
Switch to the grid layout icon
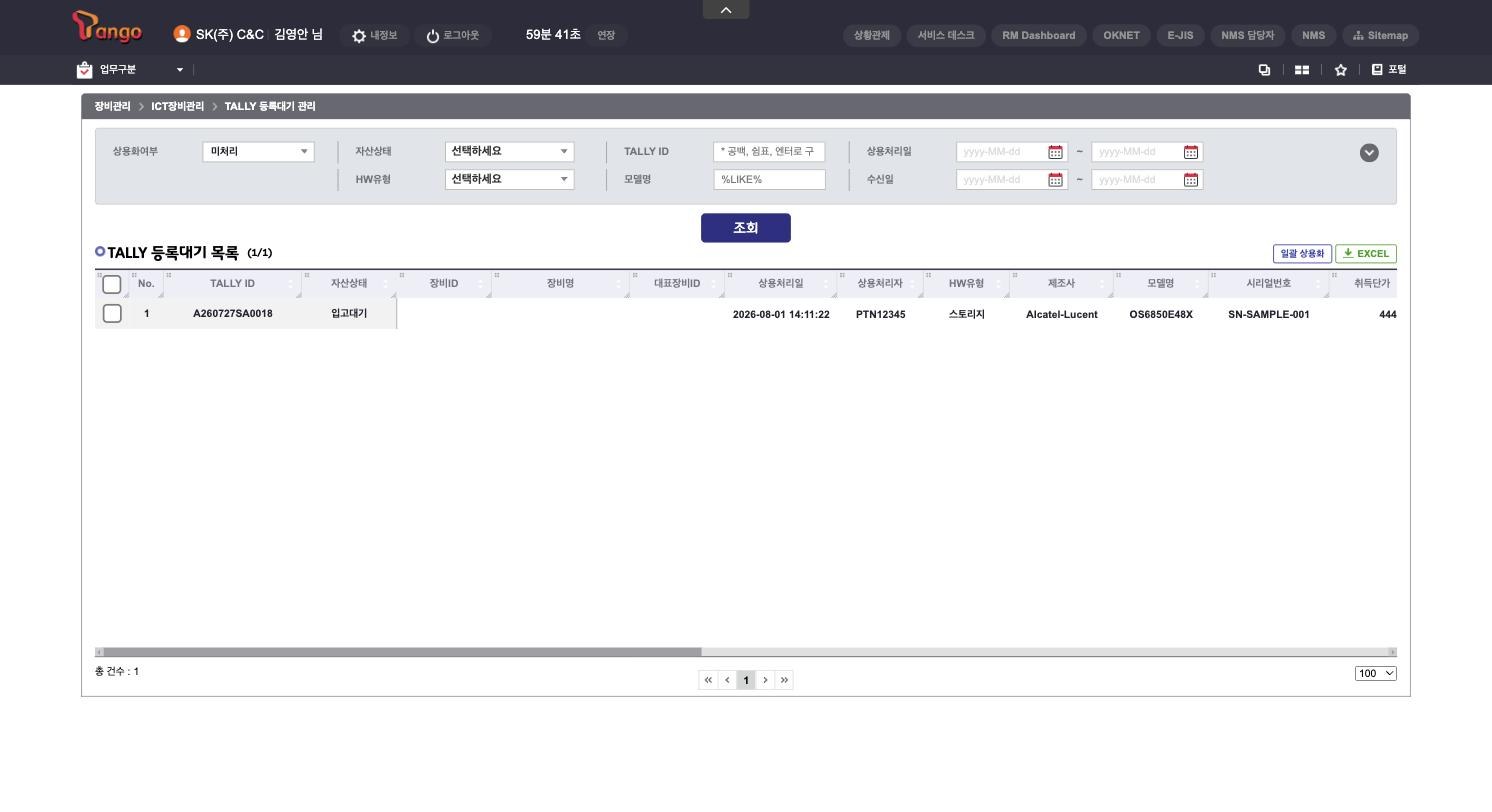pyautogui.click(x=1302, y=70)
